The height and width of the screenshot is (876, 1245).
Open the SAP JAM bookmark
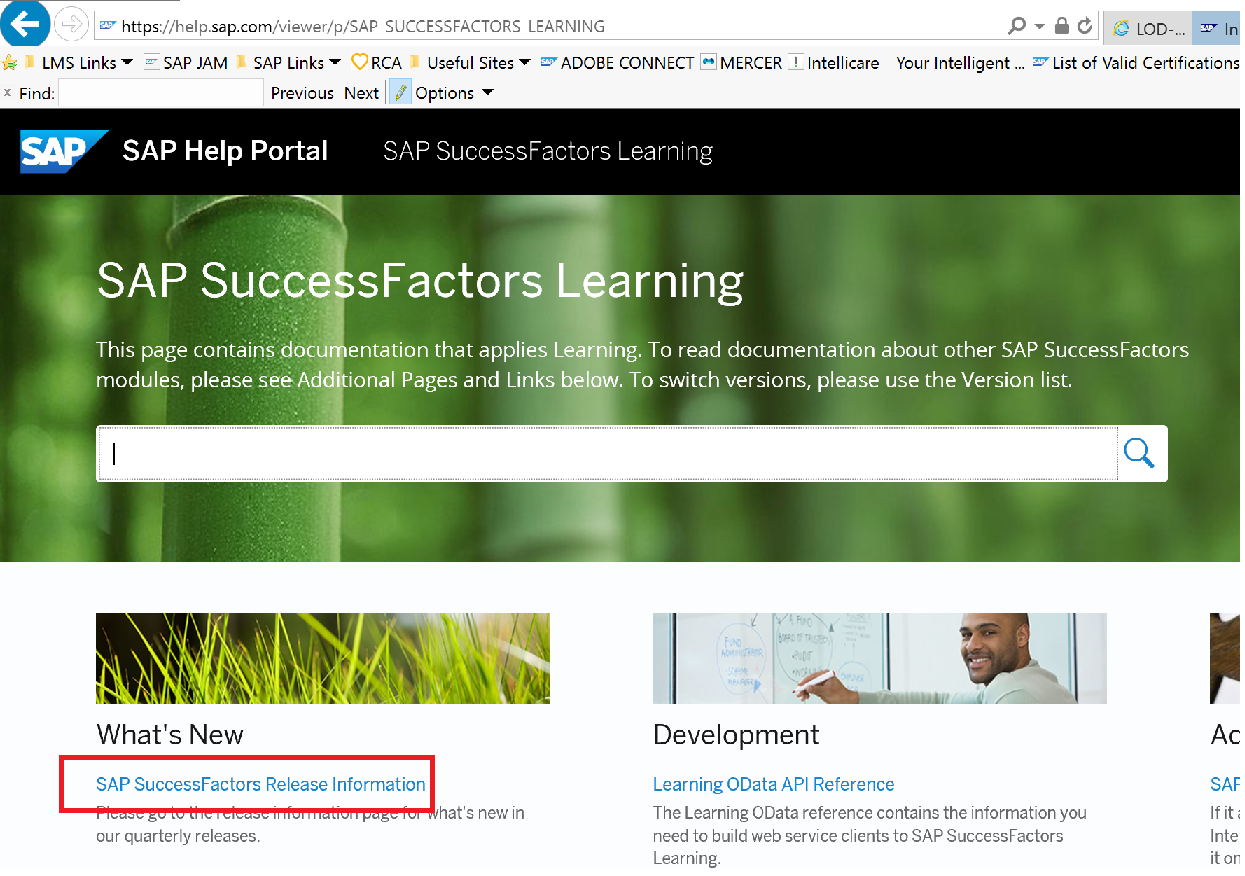(x=186, y=63)
